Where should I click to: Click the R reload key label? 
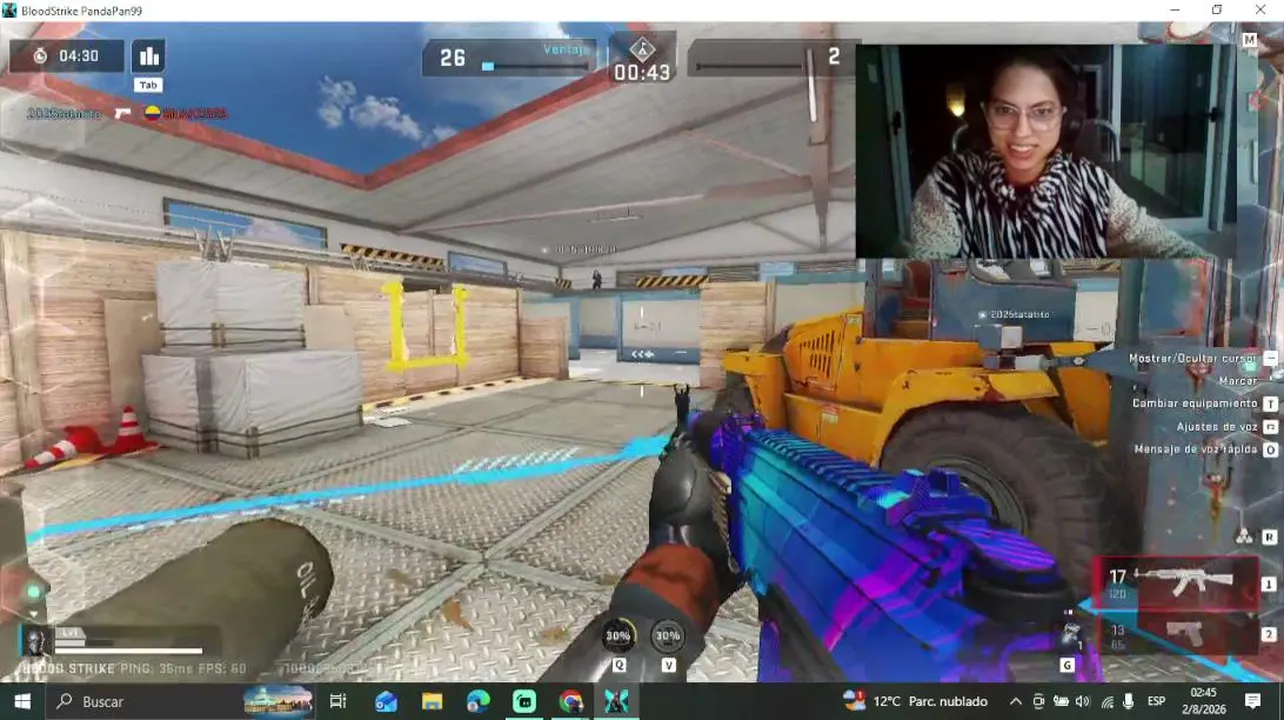coord(1269,537)
